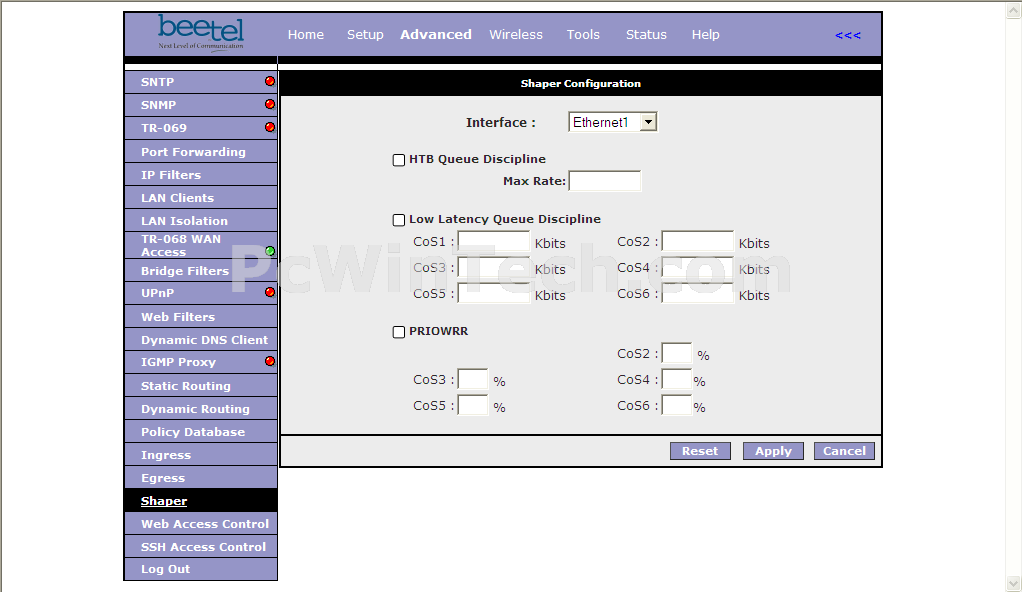
Task: Open Static Routing in the sidebar
Action: 201,385
